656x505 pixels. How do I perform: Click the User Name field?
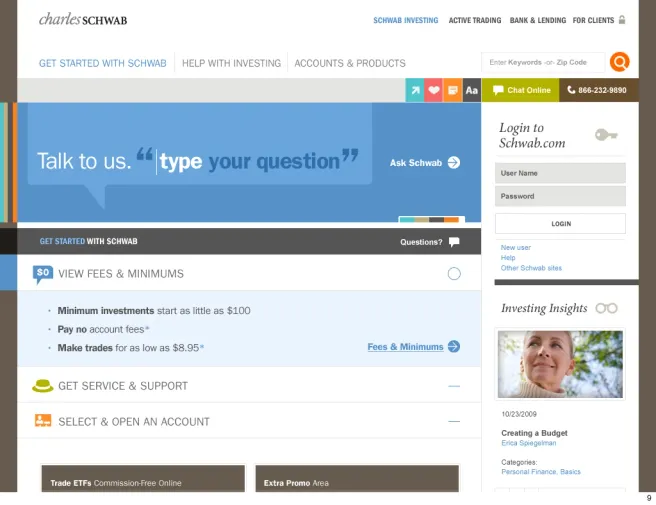560,173
